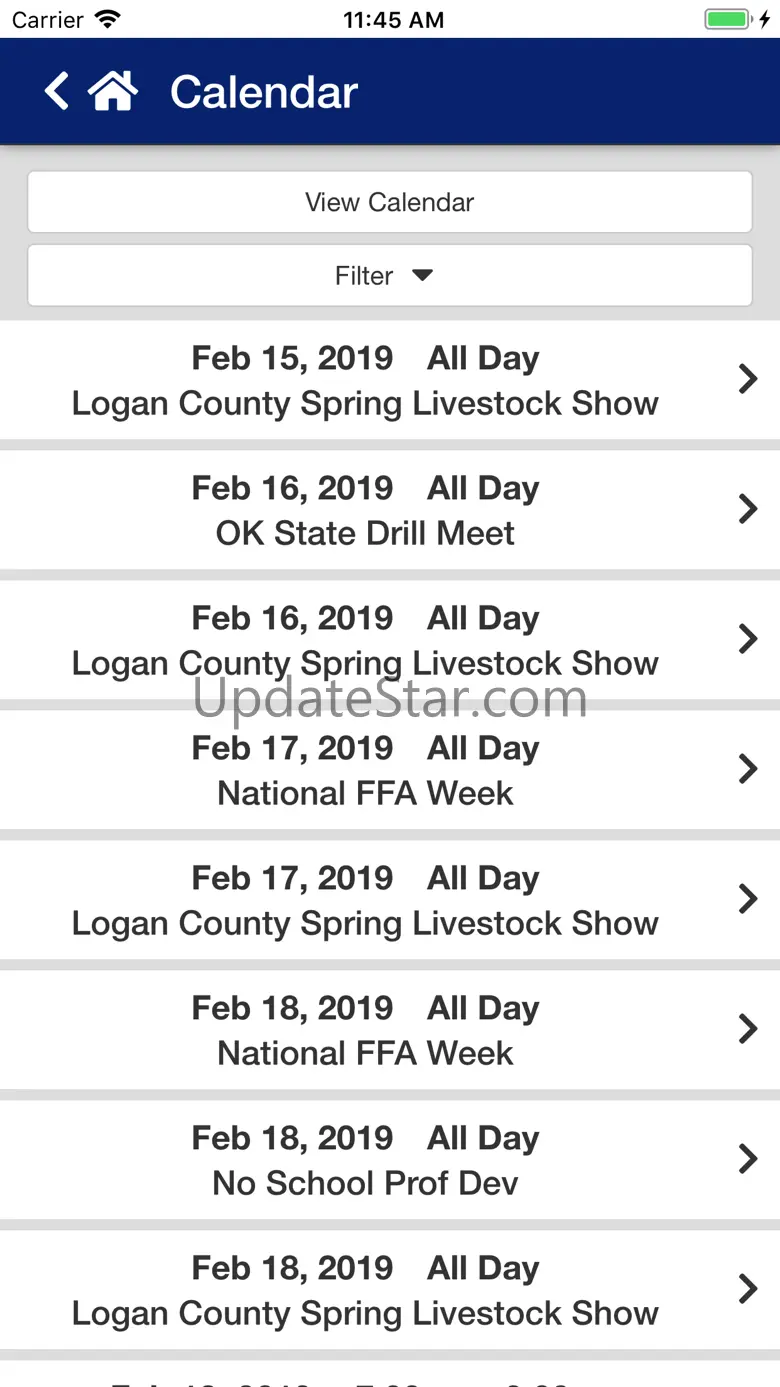This screenshot has height=1387, width=780.
Task: Tap chevron for No School Prof Dev
Action: tap(747, 1160)
